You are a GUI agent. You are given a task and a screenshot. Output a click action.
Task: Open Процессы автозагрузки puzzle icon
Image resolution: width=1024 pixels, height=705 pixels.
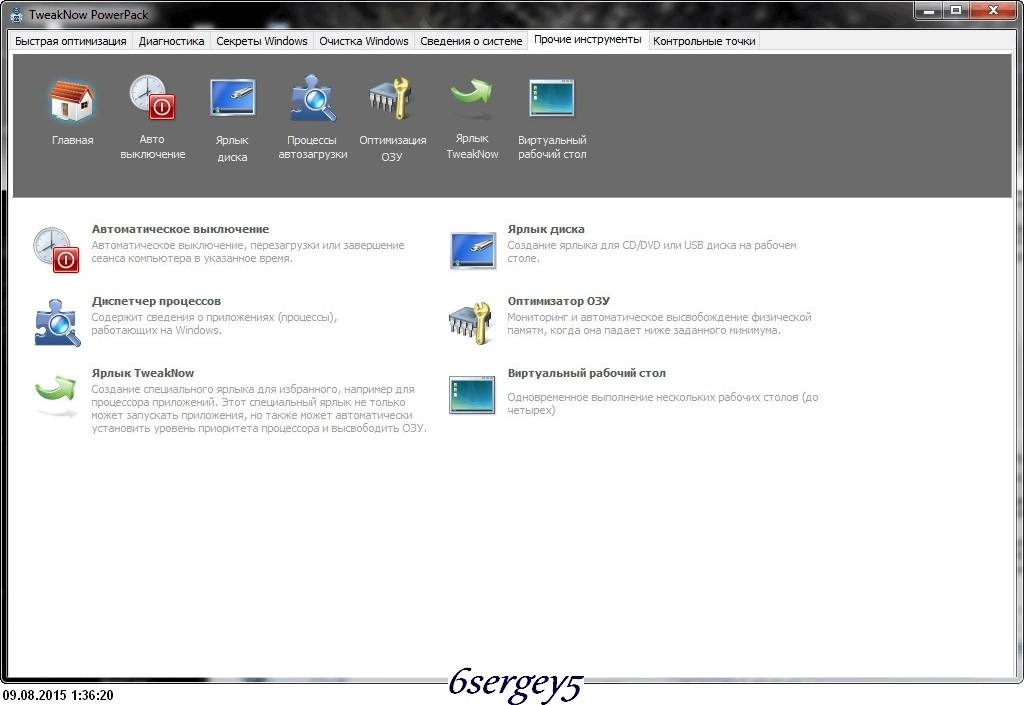(x=312, y=98)
